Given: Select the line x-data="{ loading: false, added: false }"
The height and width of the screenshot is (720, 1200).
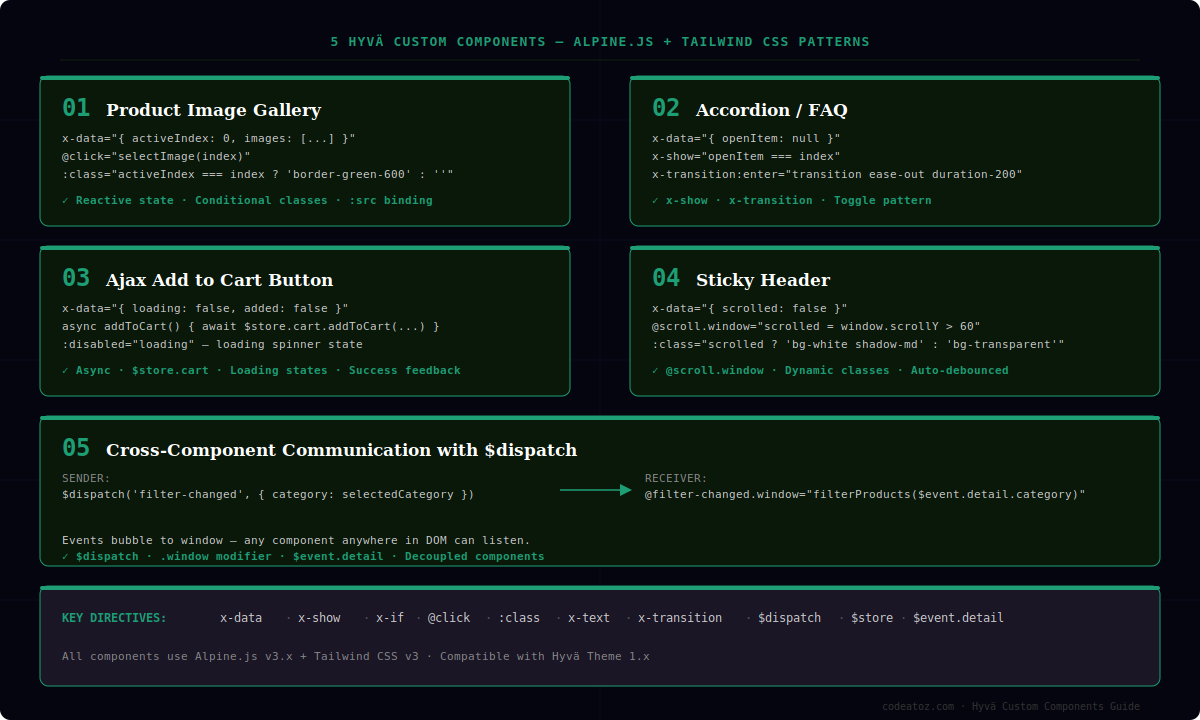Looking at the screenshot, I should pyautogui.click(x=205, y=308).
